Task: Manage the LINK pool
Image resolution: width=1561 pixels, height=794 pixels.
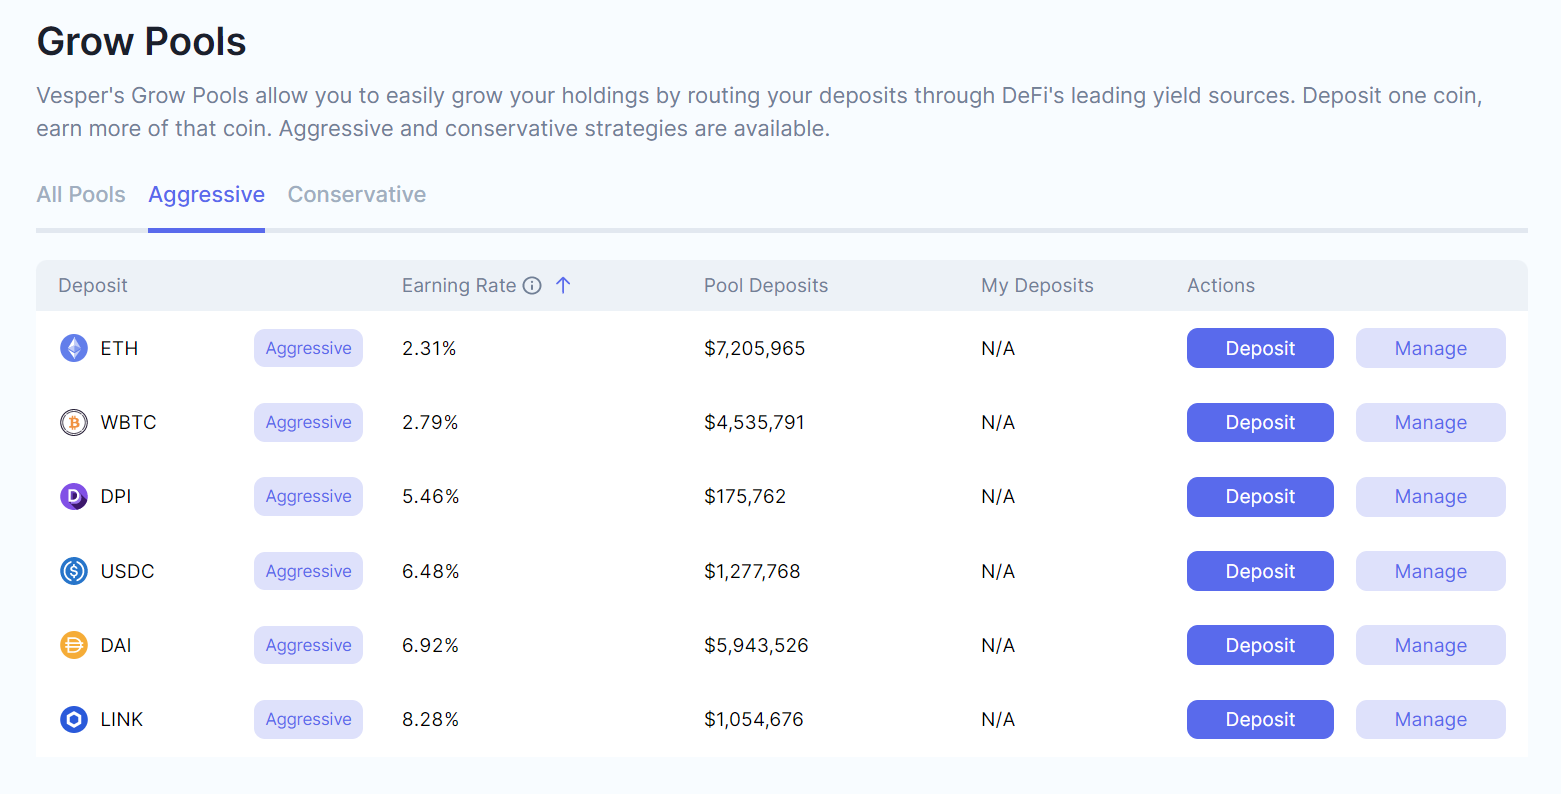Action: (1430, 719)
